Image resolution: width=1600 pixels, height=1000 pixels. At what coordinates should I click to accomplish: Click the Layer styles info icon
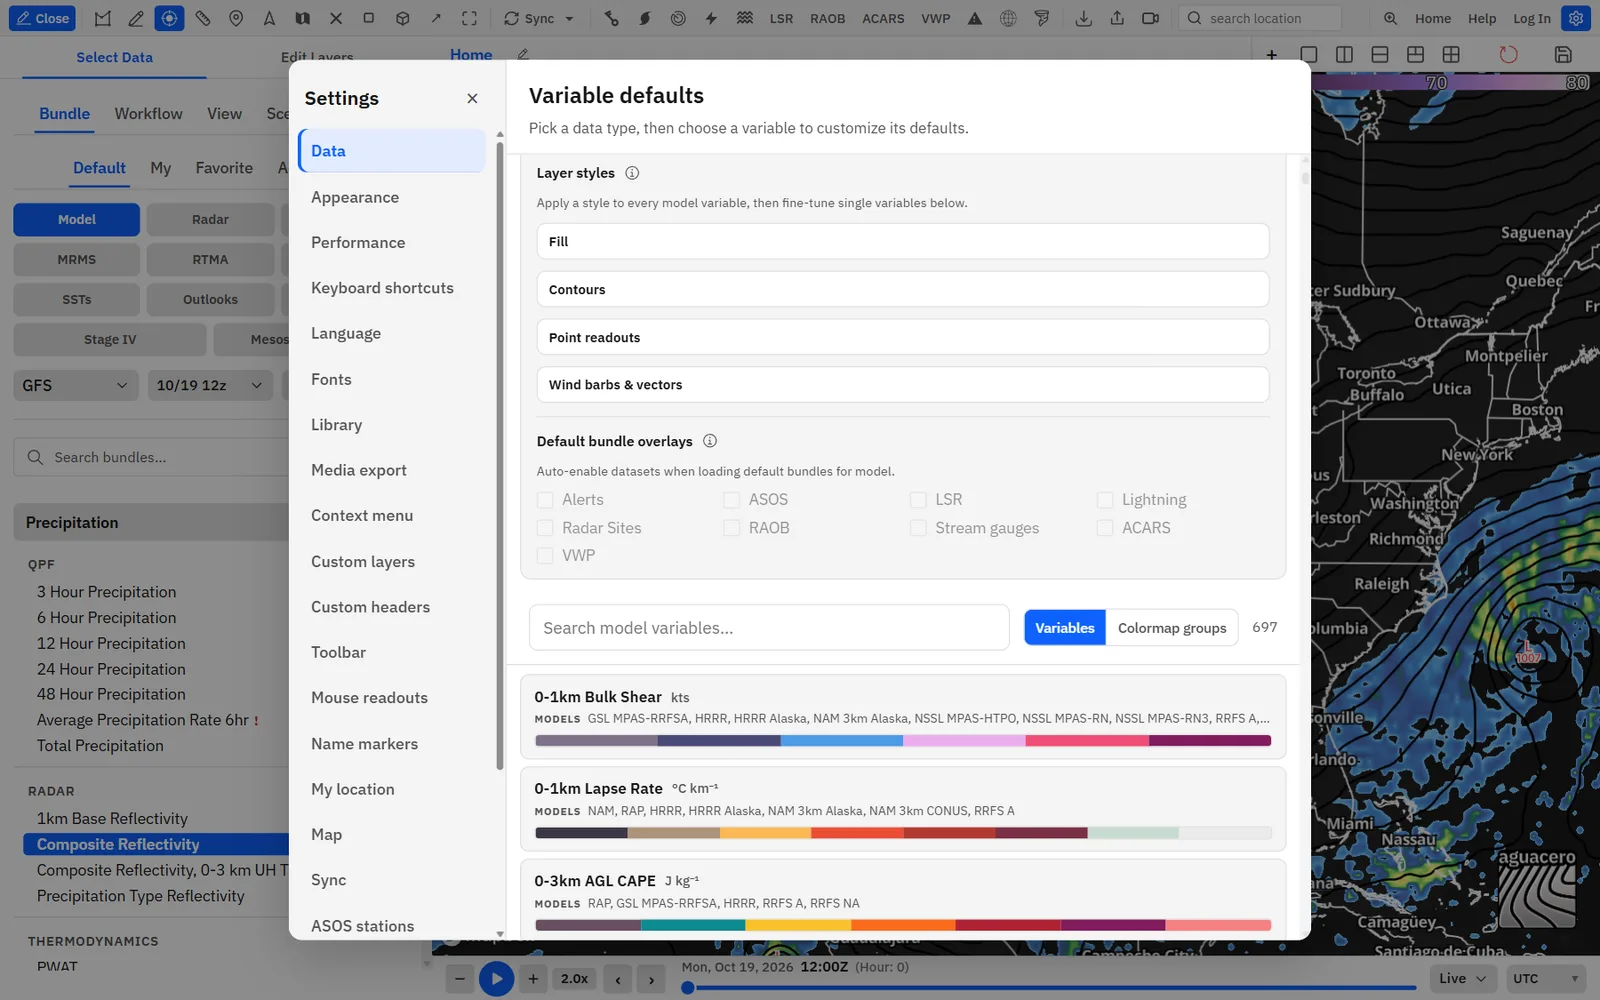632,173
